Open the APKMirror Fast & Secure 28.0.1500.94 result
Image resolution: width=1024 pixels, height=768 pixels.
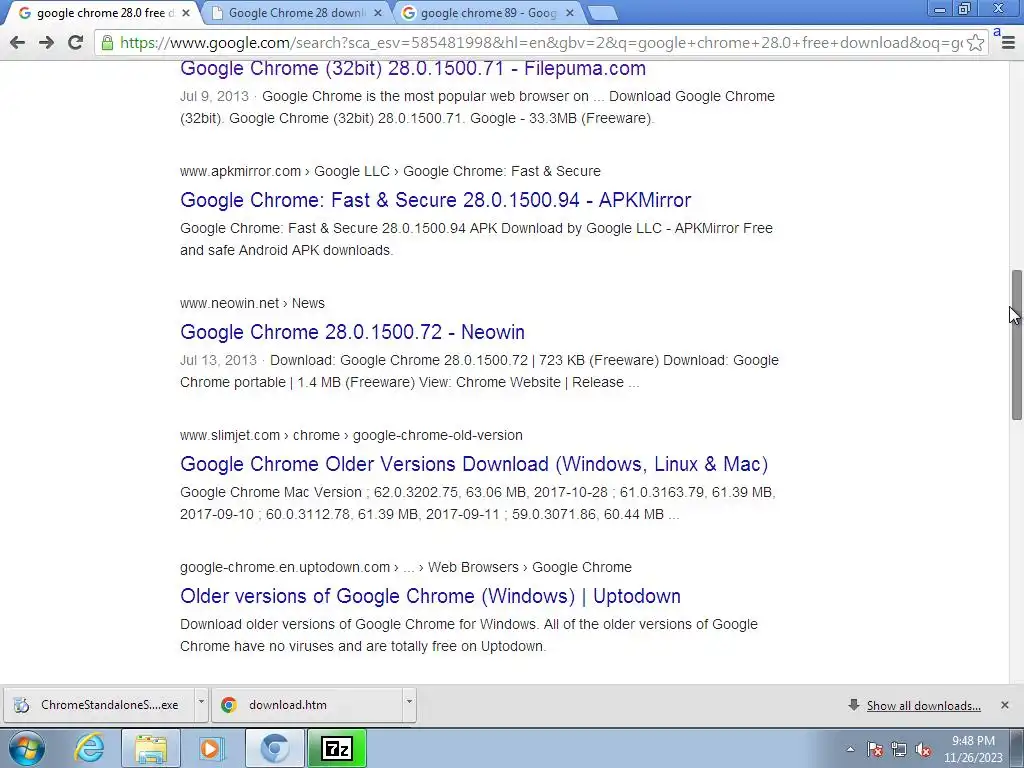436,200
